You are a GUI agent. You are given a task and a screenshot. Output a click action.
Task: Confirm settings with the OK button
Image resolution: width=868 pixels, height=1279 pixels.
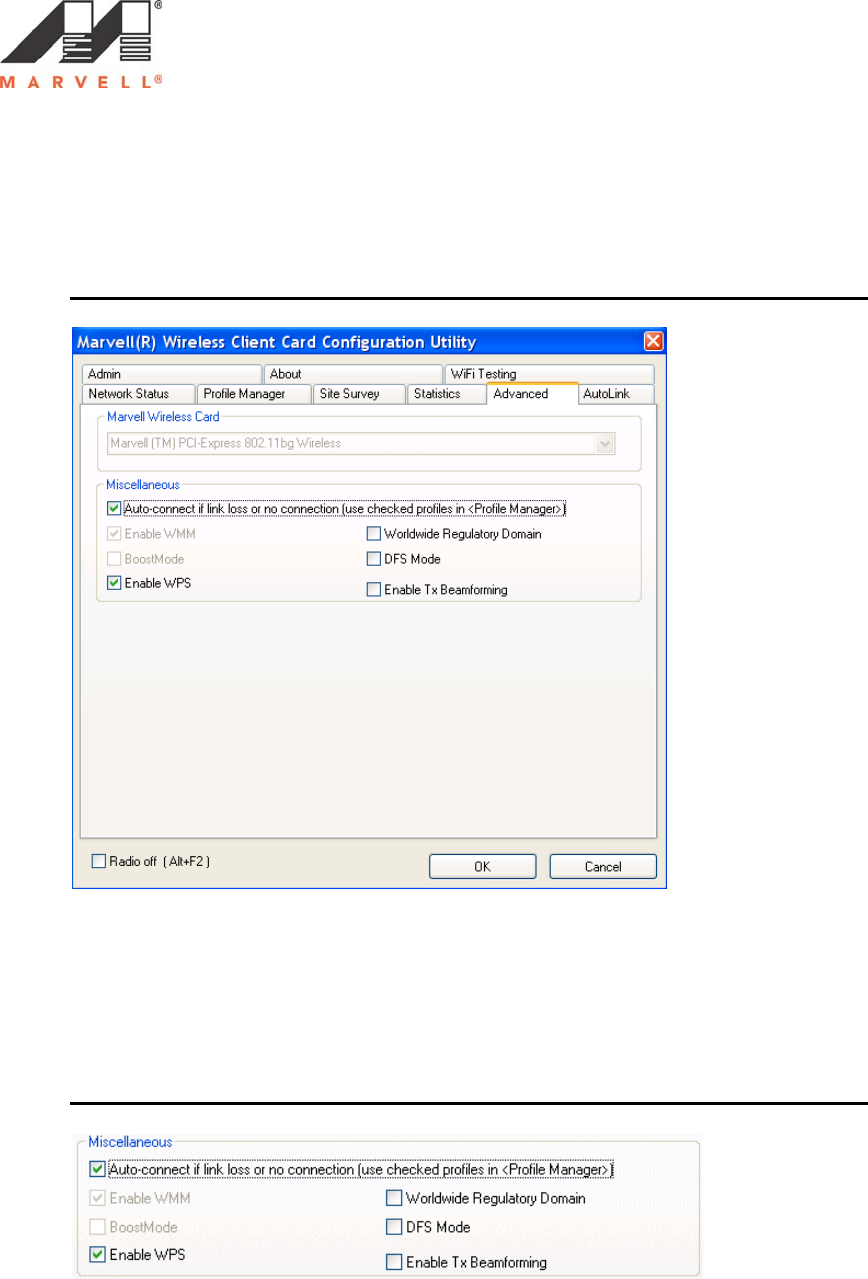pyautogui.click(x=483, y=866)
